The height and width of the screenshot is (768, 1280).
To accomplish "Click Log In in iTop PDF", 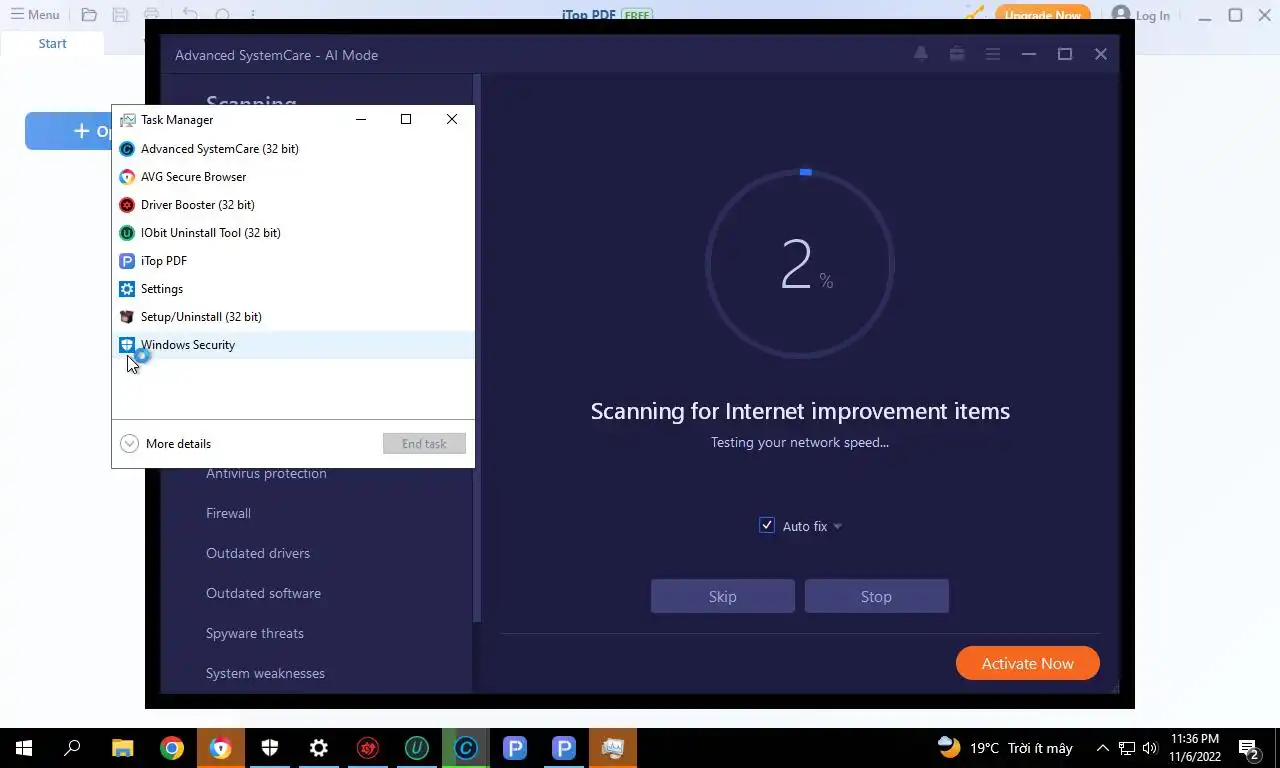I will (1141, 15).
